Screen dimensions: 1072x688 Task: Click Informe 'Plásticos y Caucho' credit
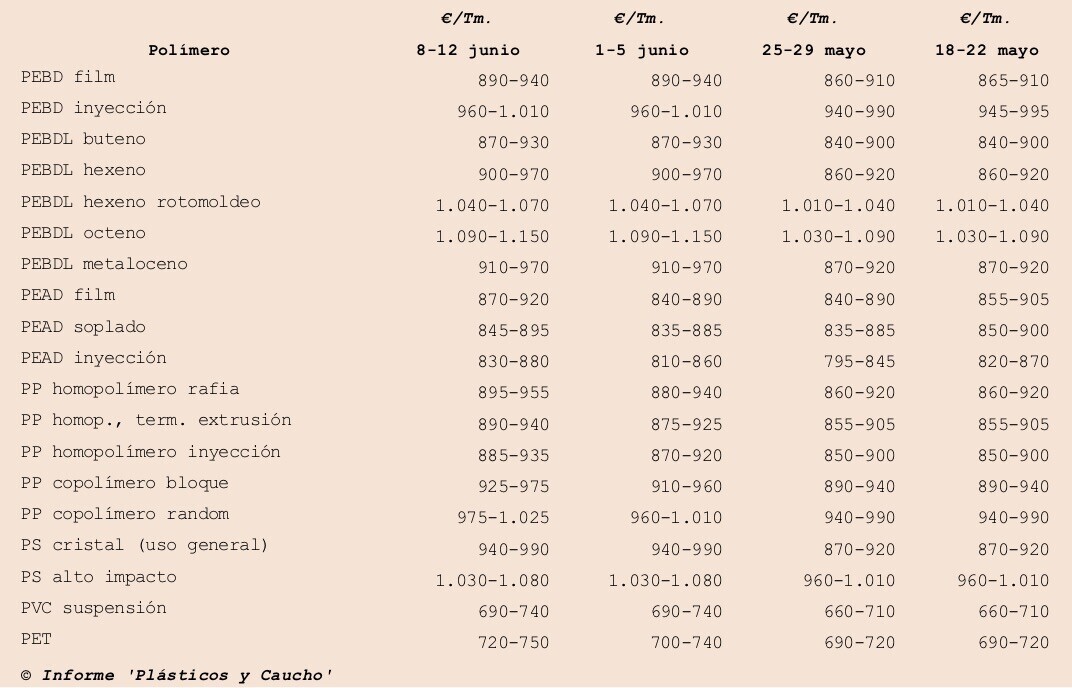tap(187, 675)
